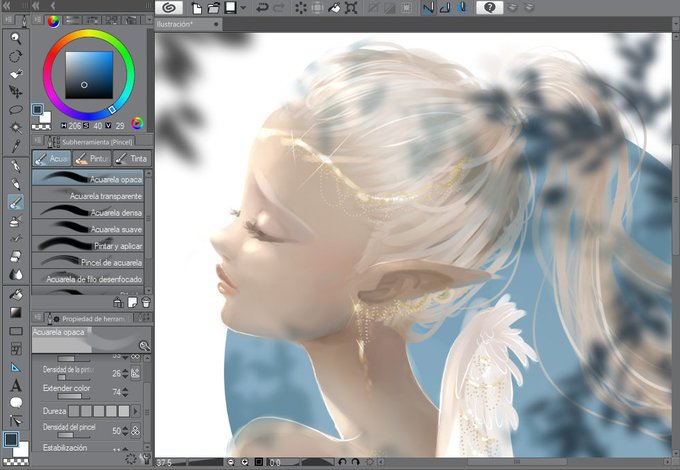
Task: Select the Pen tool in toolbar
Action: (16, 166)
